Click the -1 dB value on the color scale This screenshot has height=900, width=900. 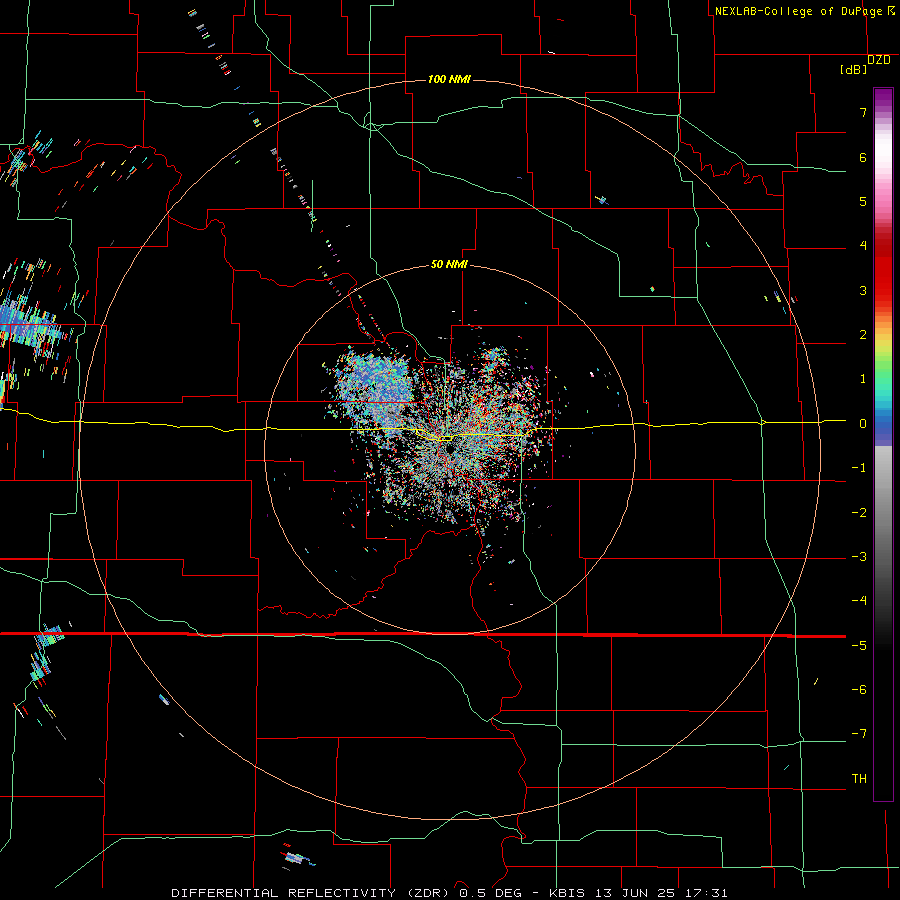(859, 468)
